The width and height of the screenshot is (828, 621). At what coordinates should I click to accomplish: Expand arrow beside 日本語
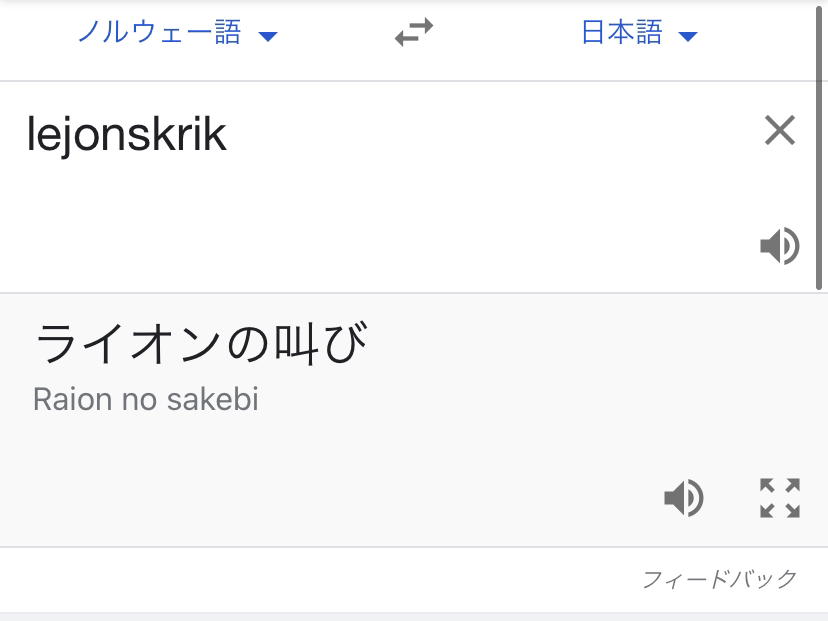[x=687, y=37]
